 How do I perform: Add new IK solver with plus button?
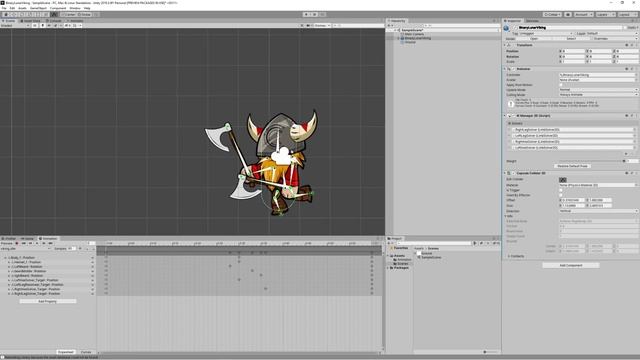(627, 154)
